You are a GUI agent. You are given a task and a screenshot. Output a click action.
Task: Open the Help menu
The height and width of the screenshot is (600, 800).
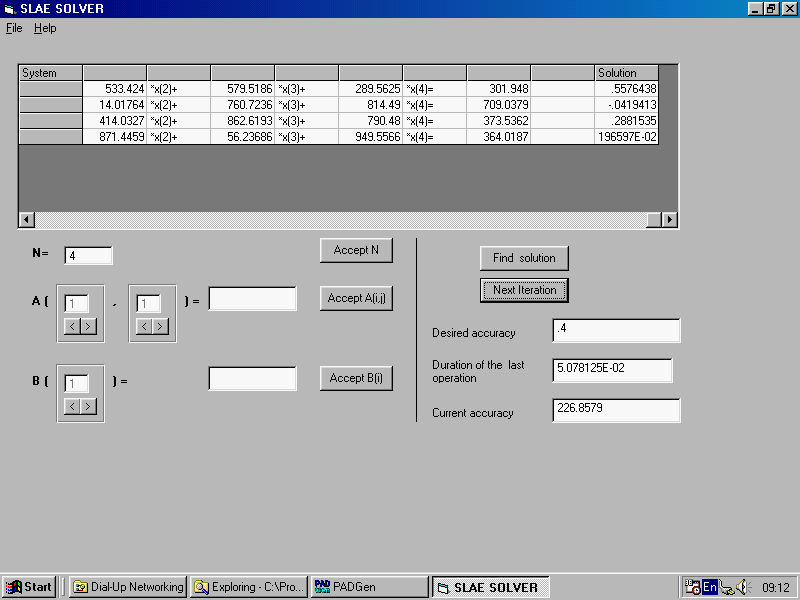(x=45, y=28)
